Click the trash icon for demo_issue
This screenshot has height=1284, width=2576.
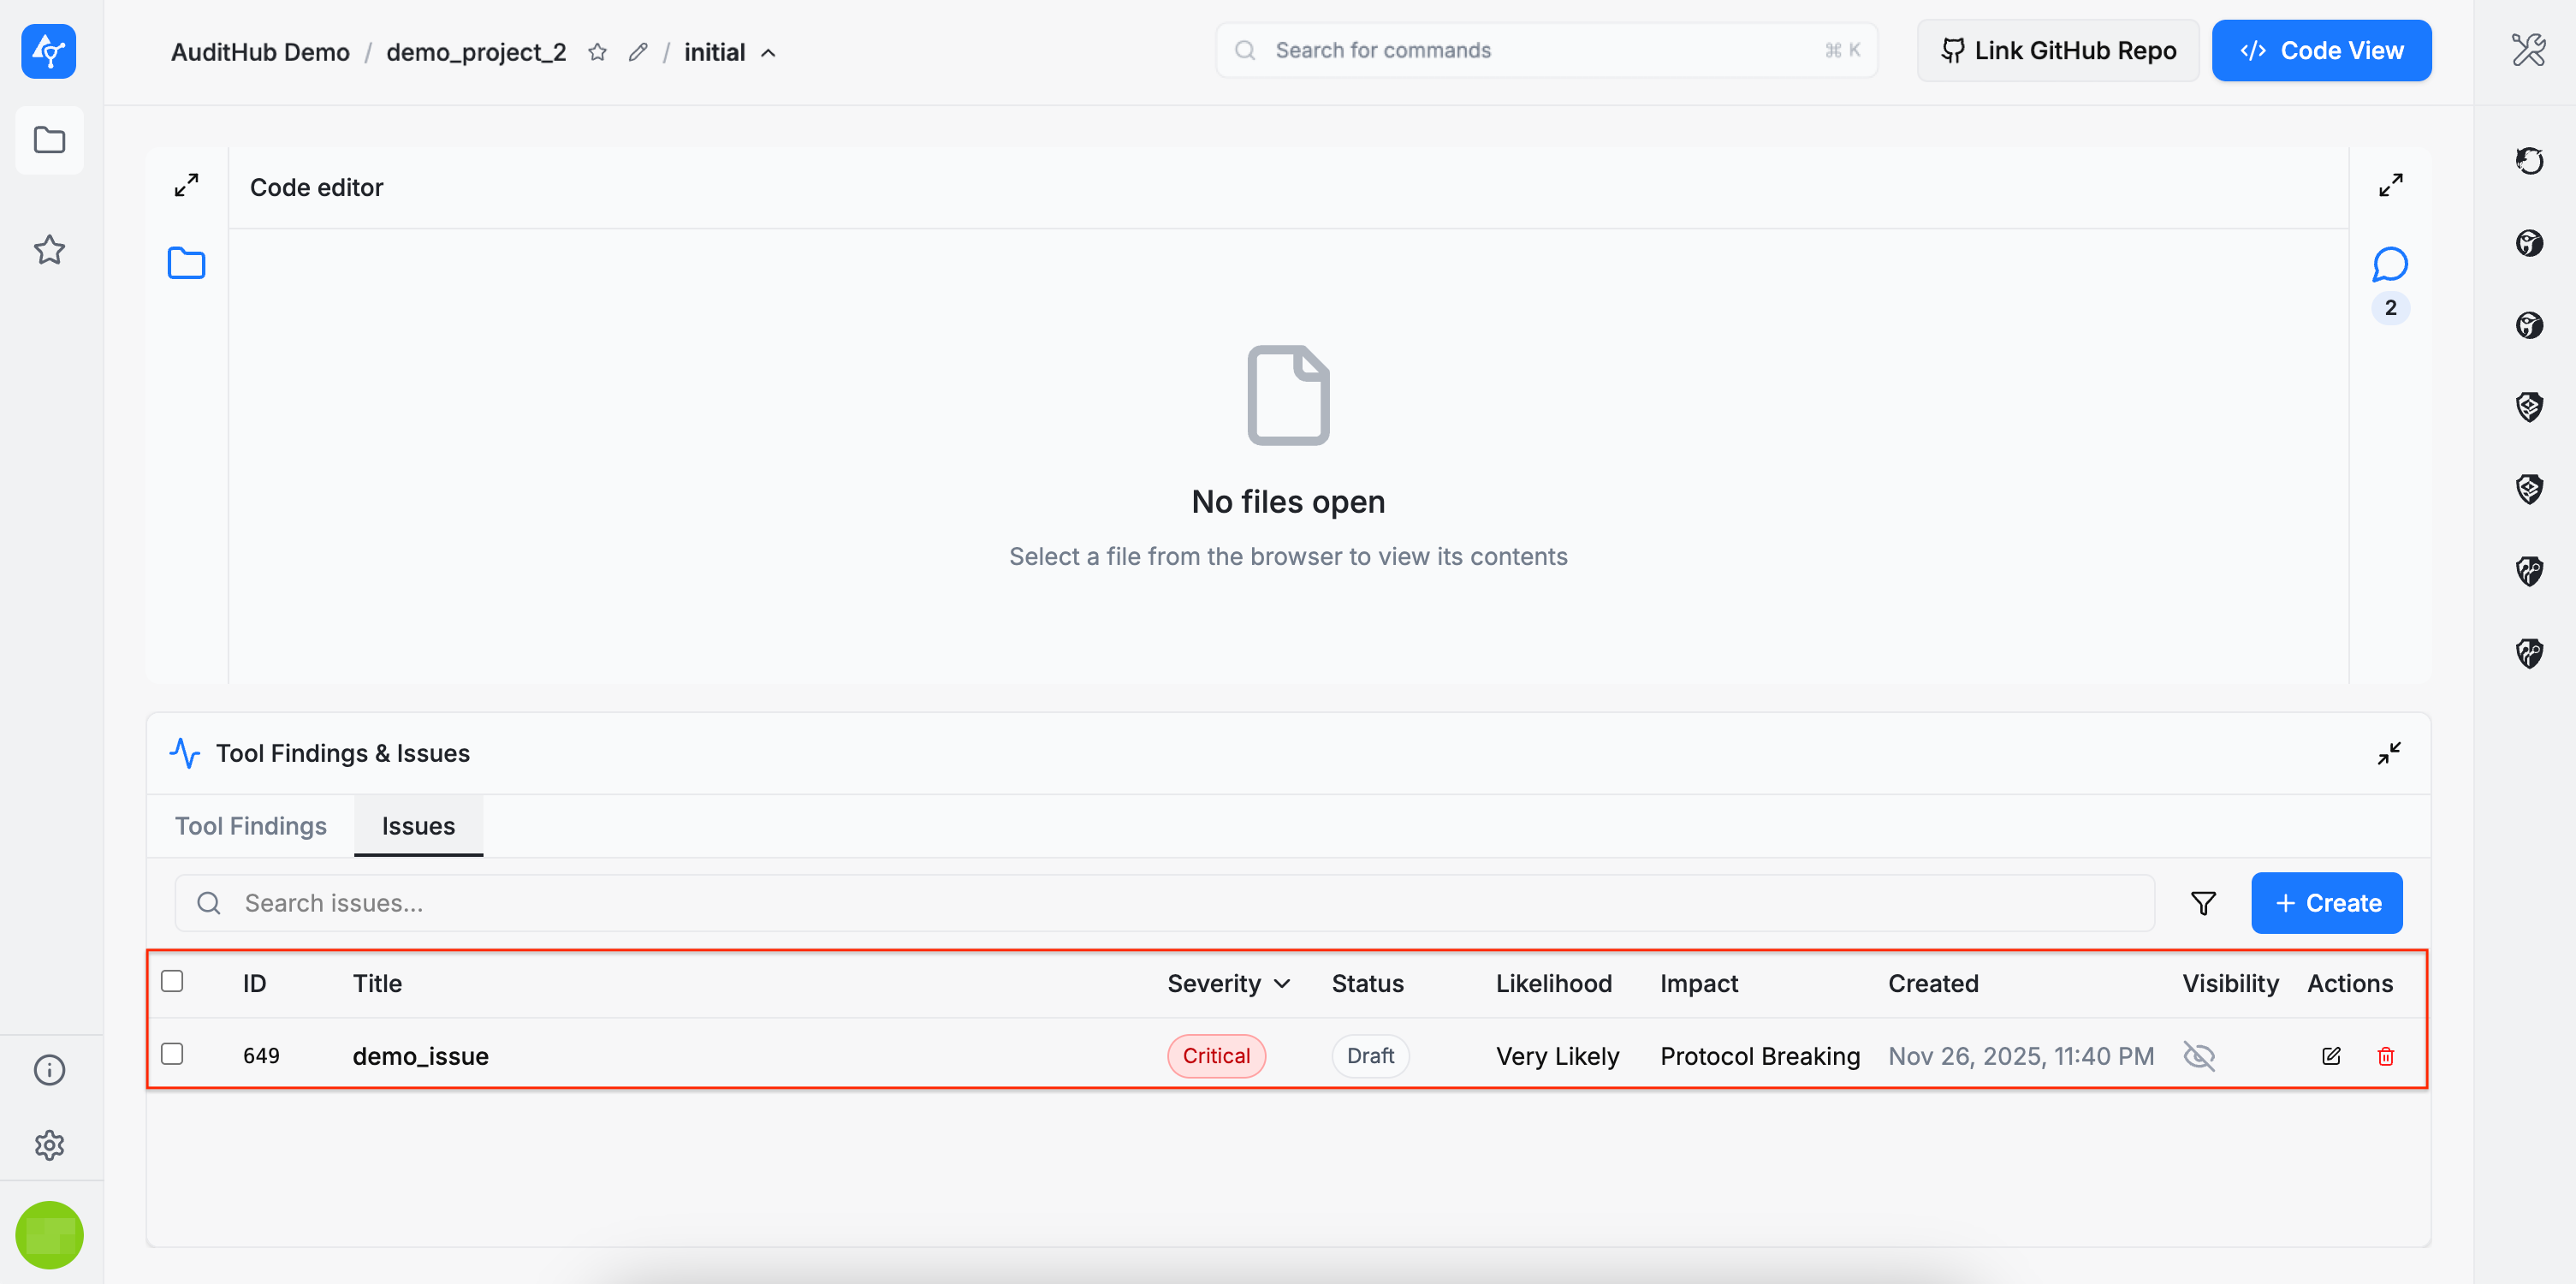pos(2385,1056)
